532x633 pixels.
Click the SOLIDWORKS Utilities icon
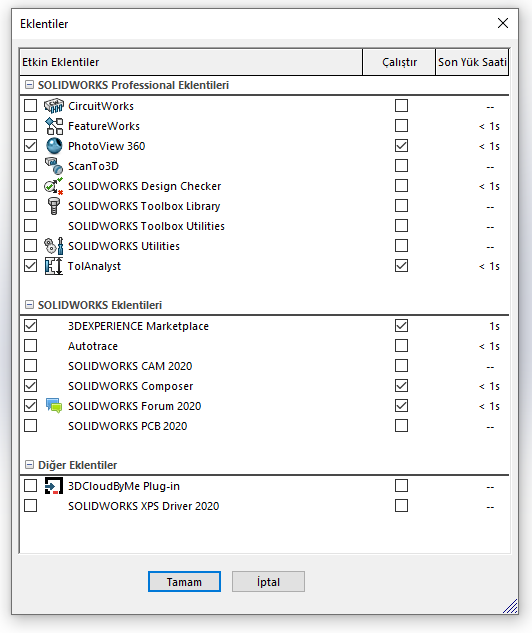[x=54, y=246]
